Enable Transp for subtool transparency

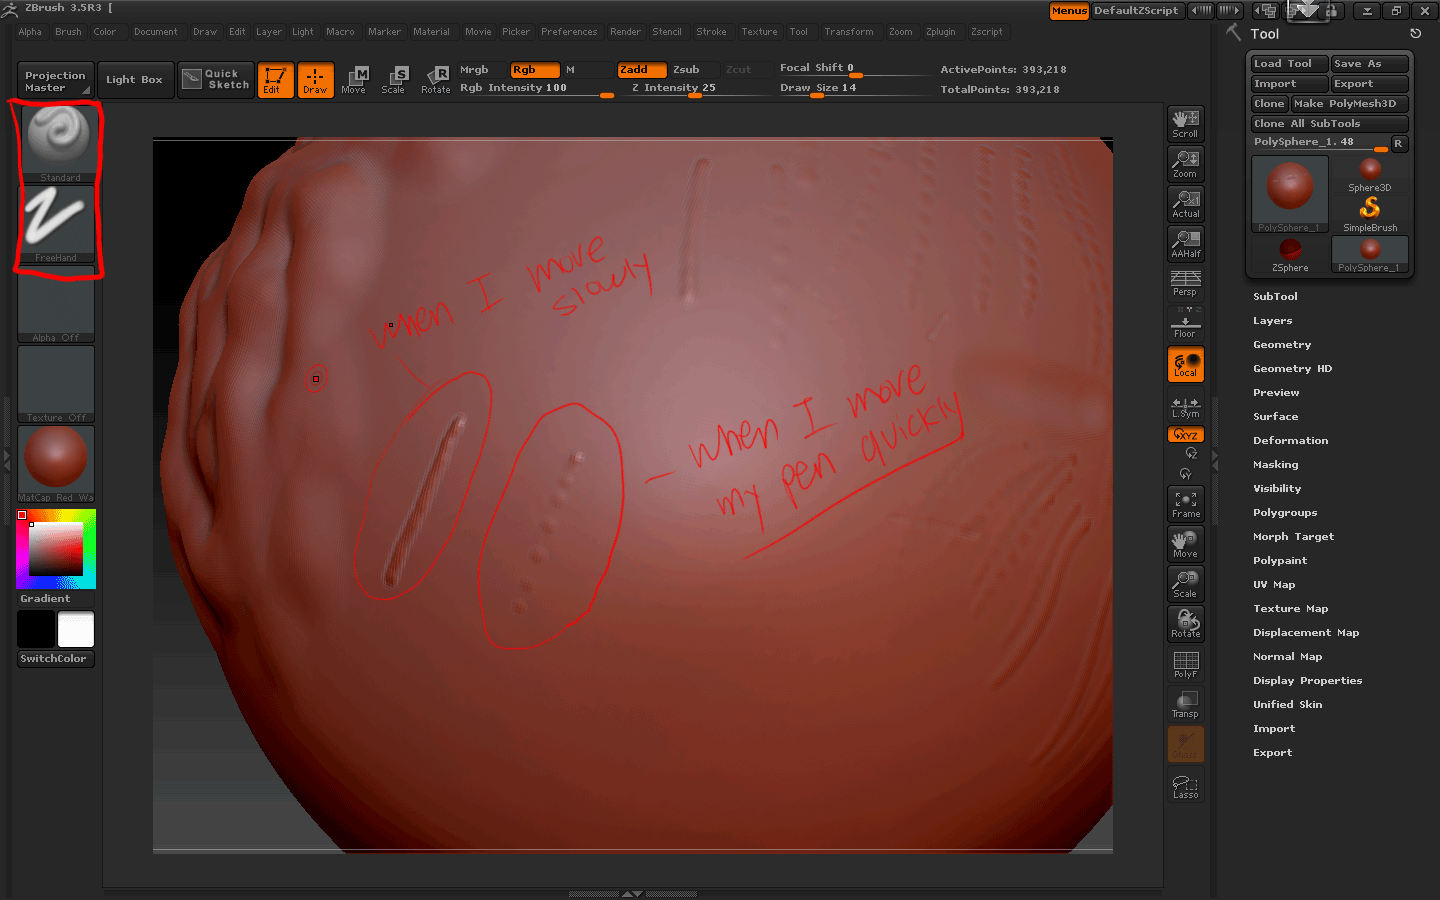pyautogui.click(x=1185, y=703)
